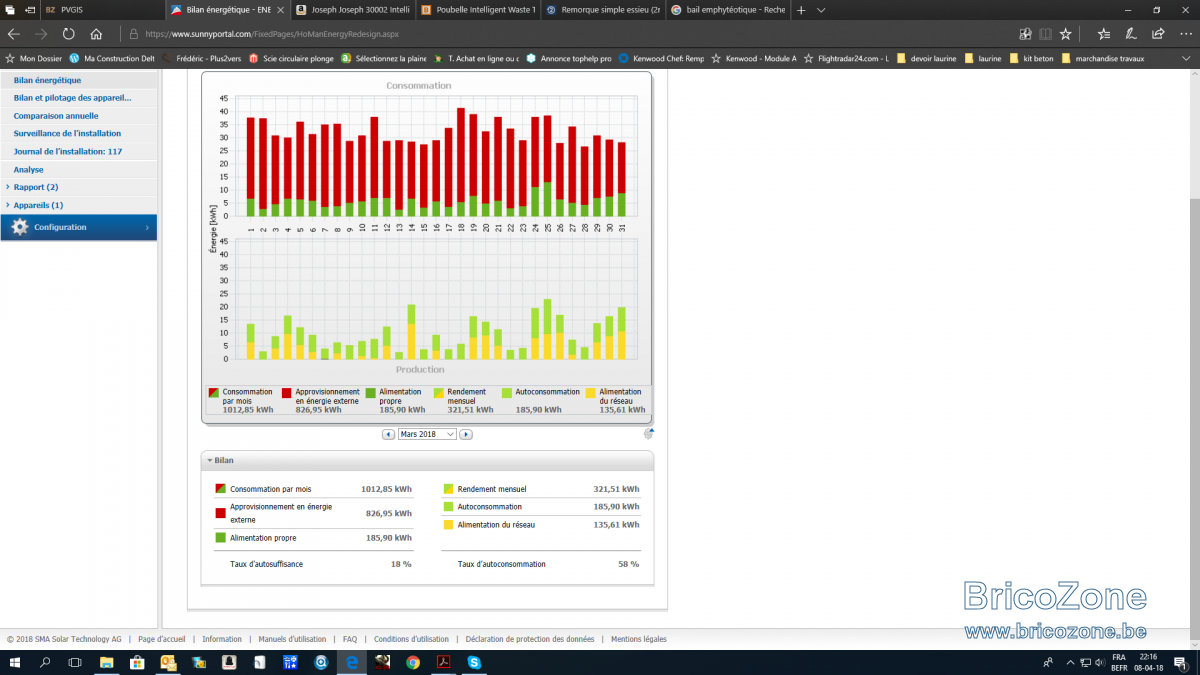Go to next month with right arrow
Screen dimensions: 1200x675
[x=466, y=434]
